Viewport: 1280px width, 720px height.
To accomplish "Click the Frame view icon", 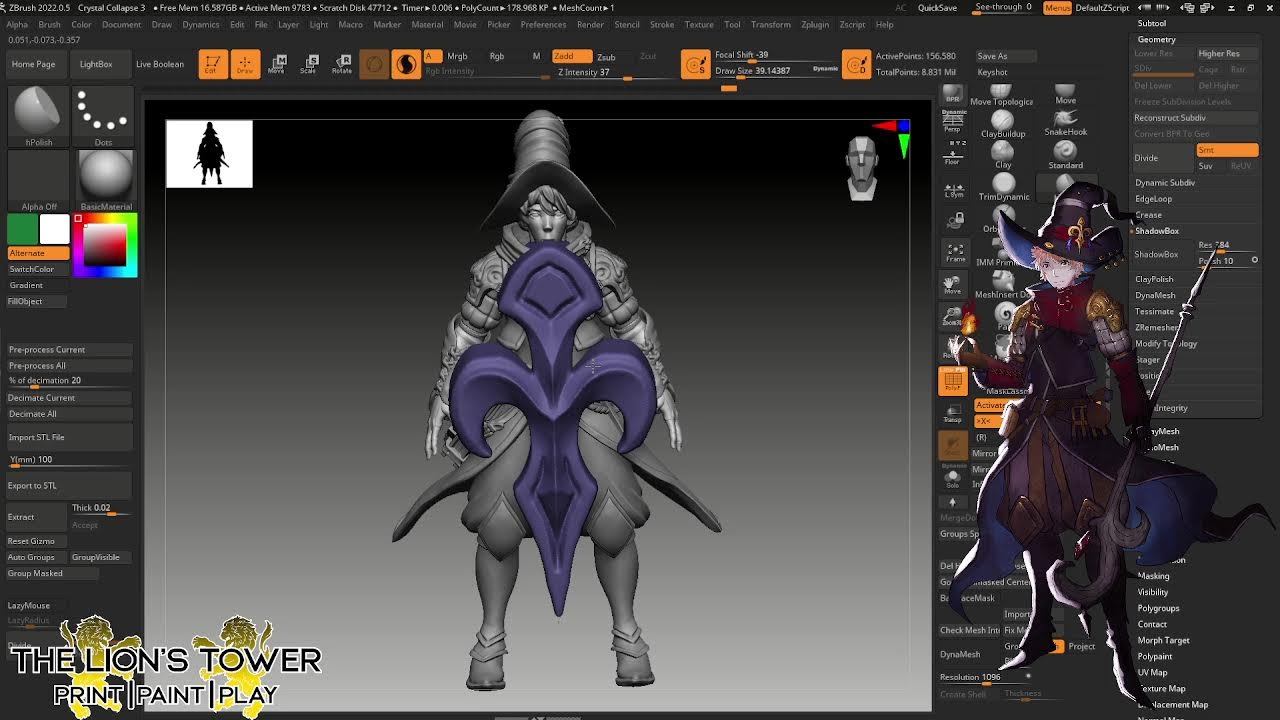I will [x=955, y=252].
